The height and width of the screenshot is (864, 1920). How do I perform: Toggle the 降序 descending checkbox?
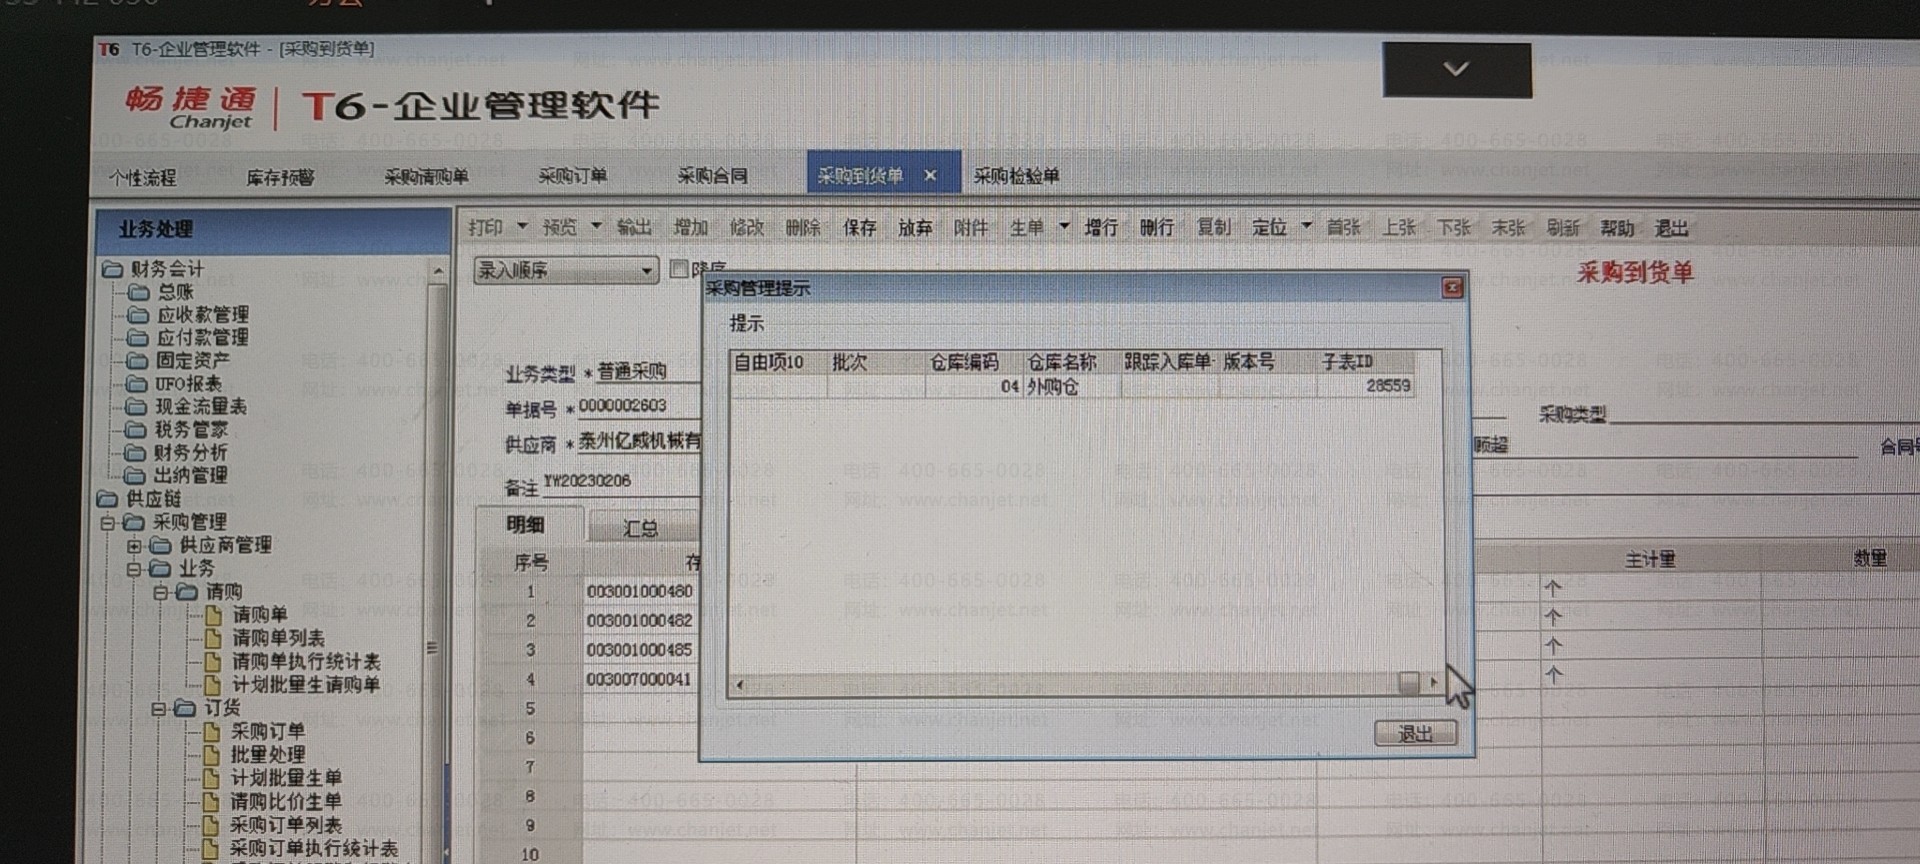coord(679,268)
